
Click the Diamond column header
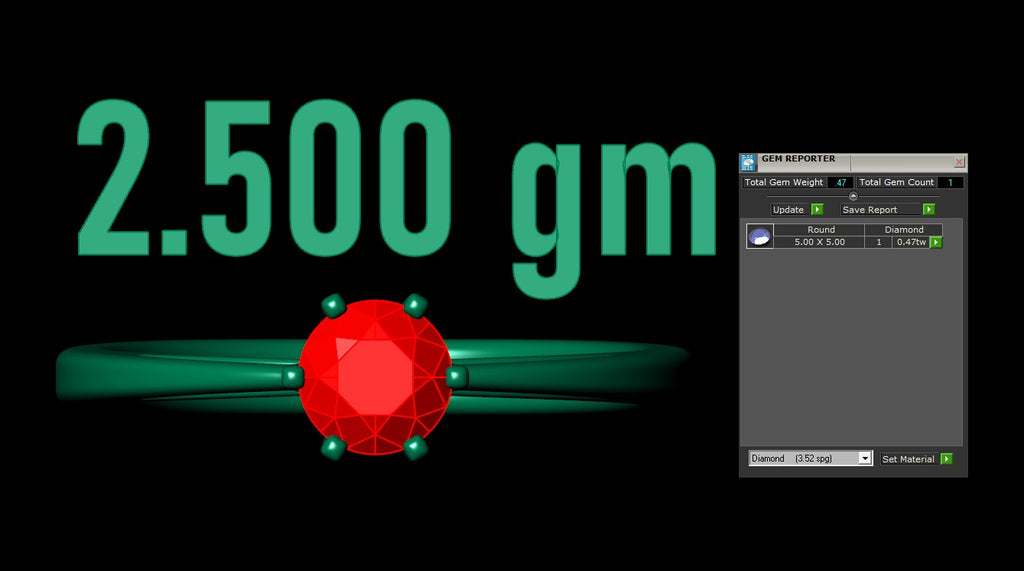click(904, 229)
